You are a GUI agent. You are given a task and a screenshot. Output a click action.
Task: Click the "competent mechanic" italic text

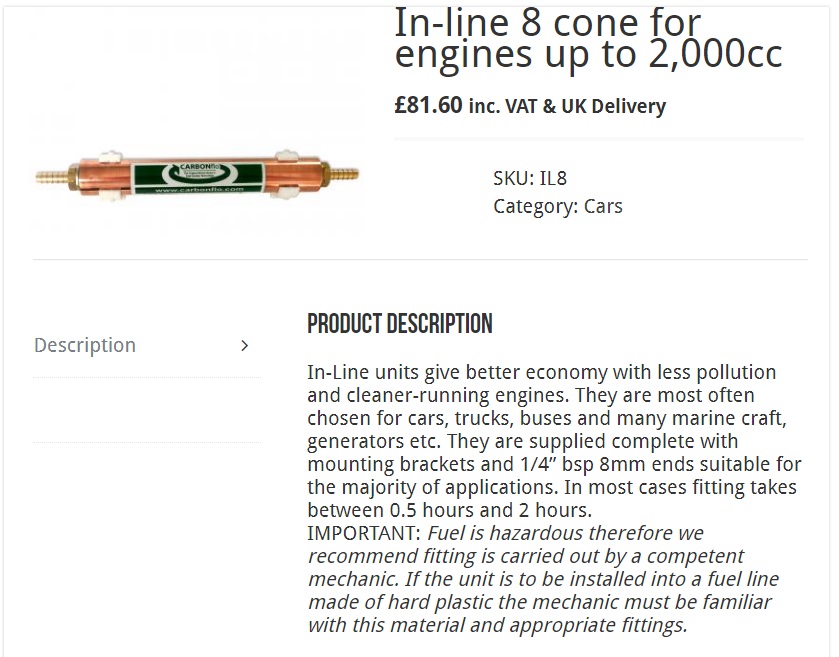click(x=683, y=556)
